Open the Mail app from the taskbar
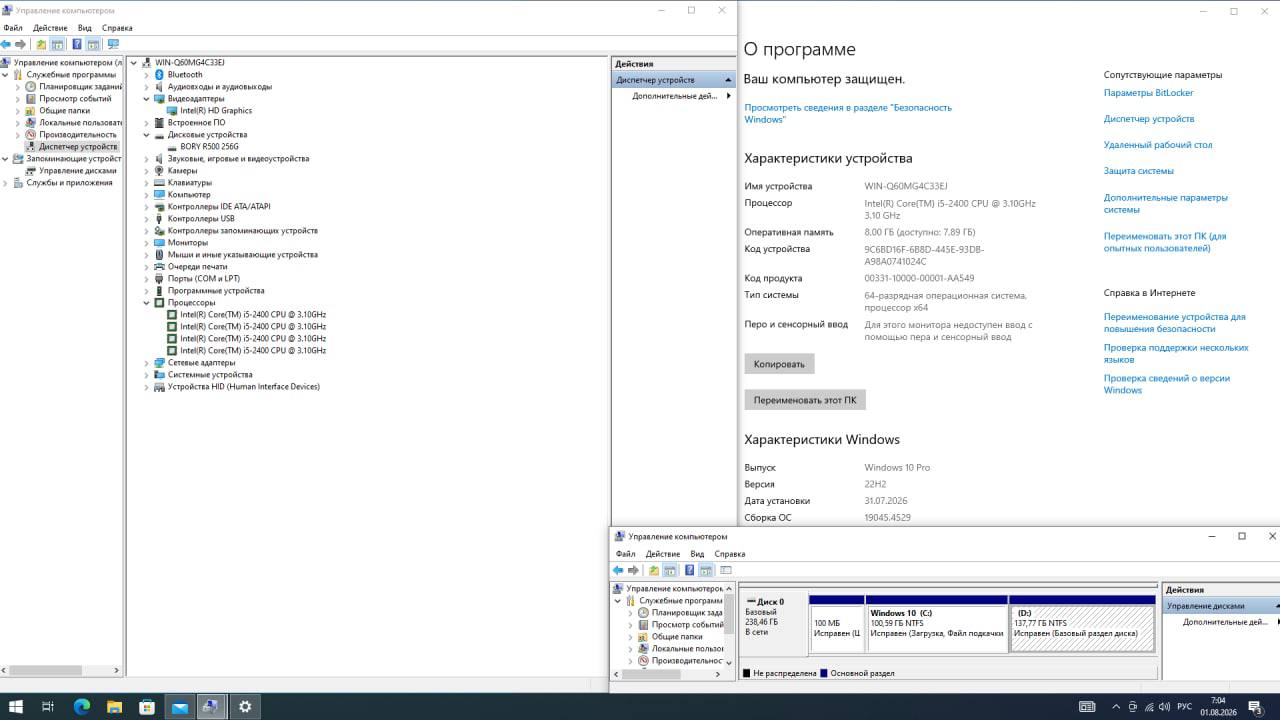 (180, 707)
